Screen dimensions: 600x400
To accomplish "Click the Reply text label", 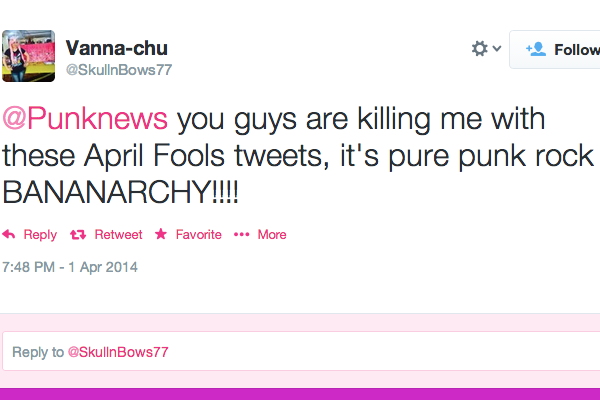I will click(40, 235).
